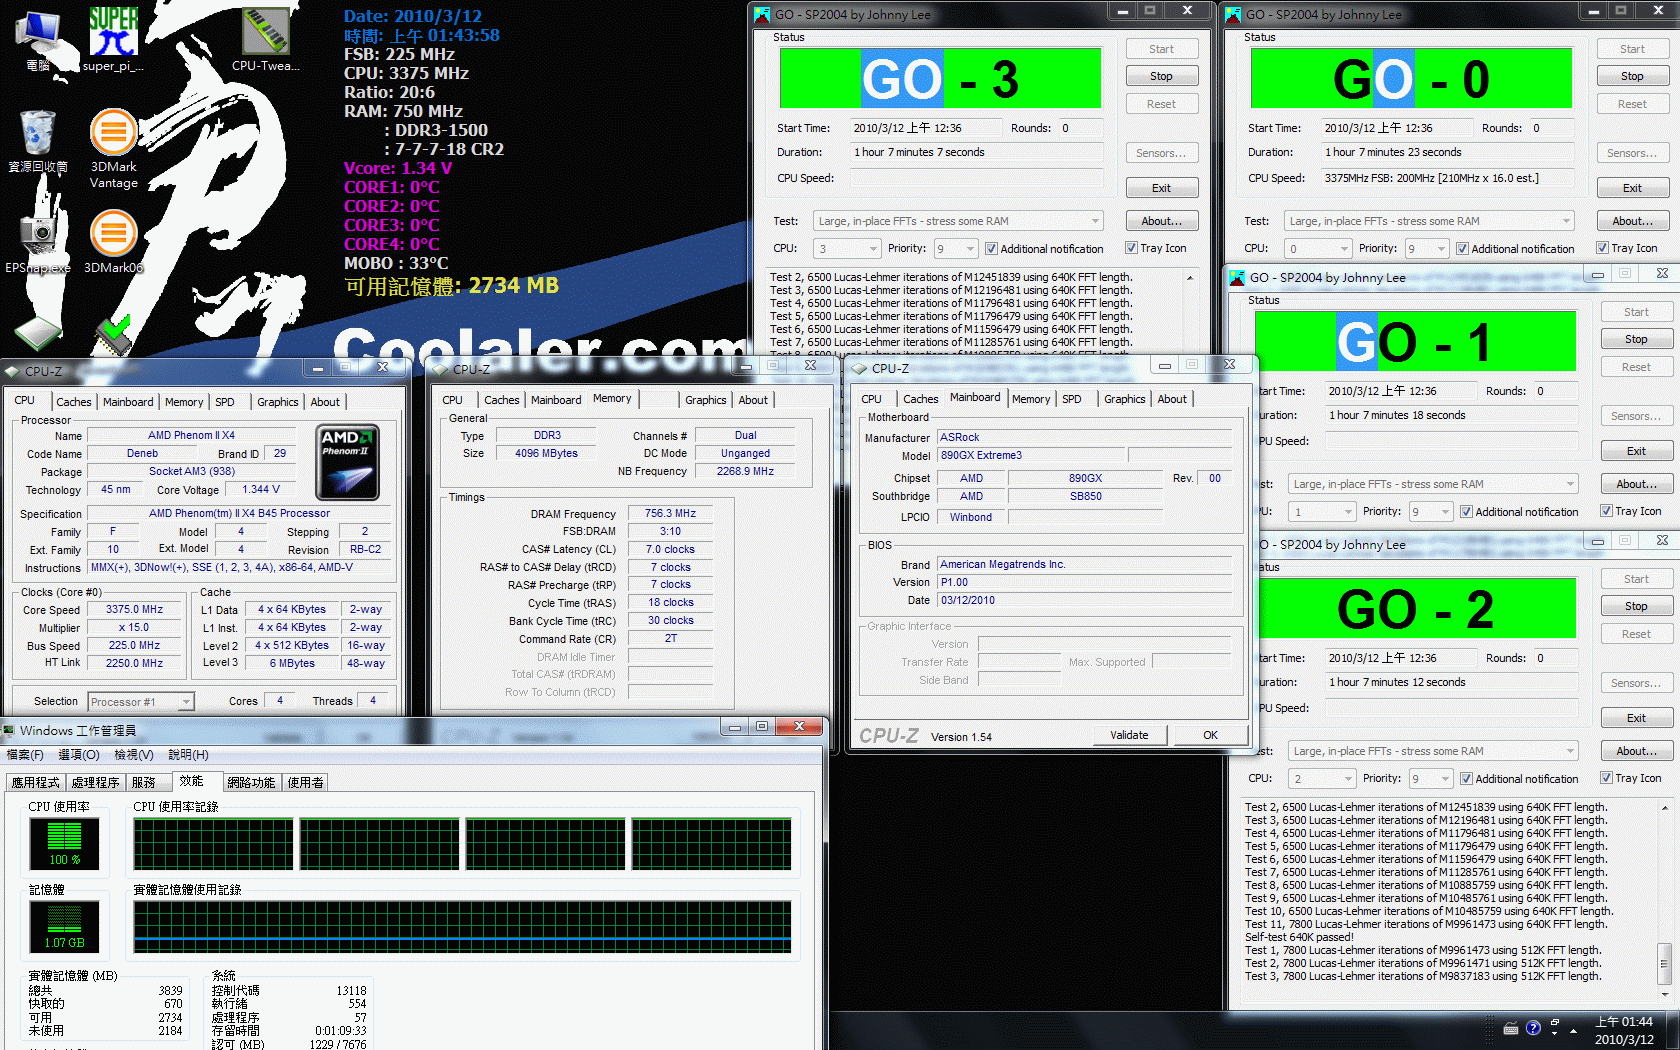Open the CPU dropdown in GO - 3 window

[847, 248]
